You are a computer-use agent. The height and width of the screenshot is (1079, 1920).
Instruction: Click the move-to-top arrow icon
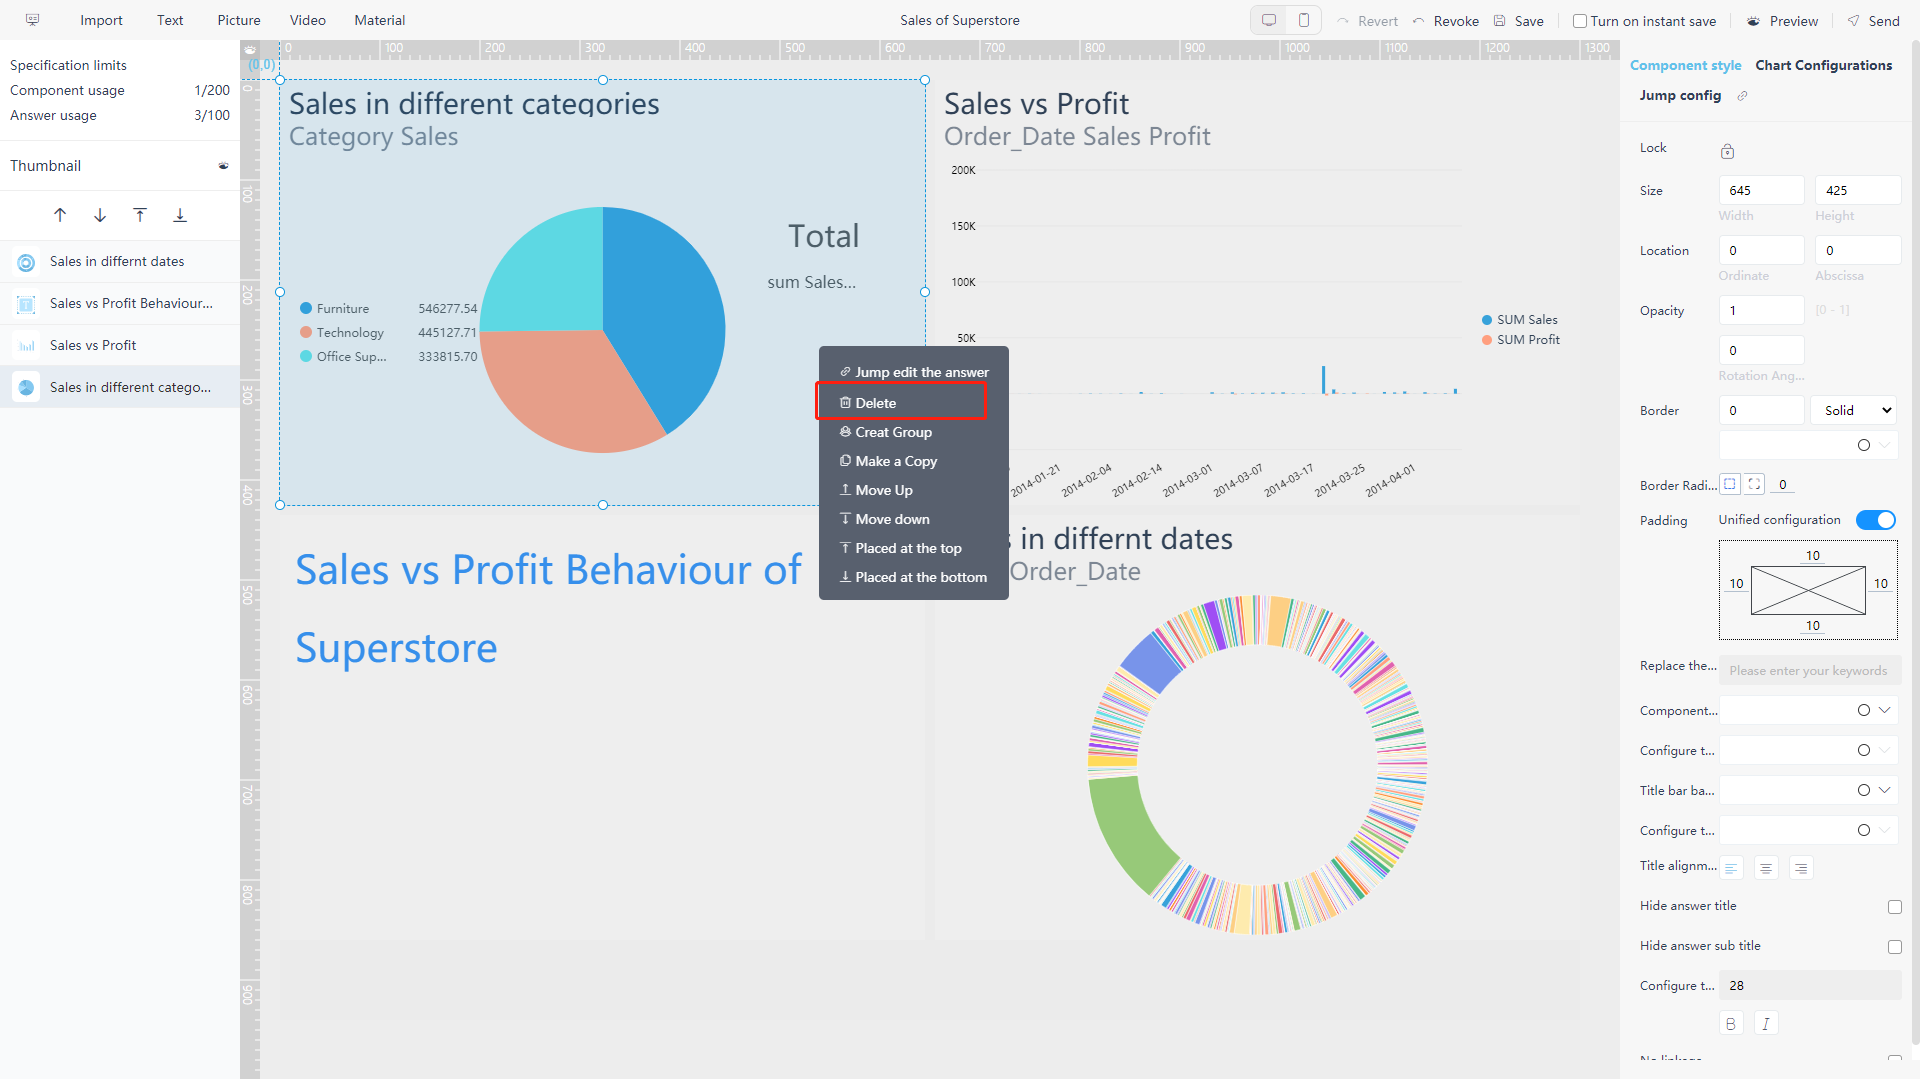[x=140, y=215]
